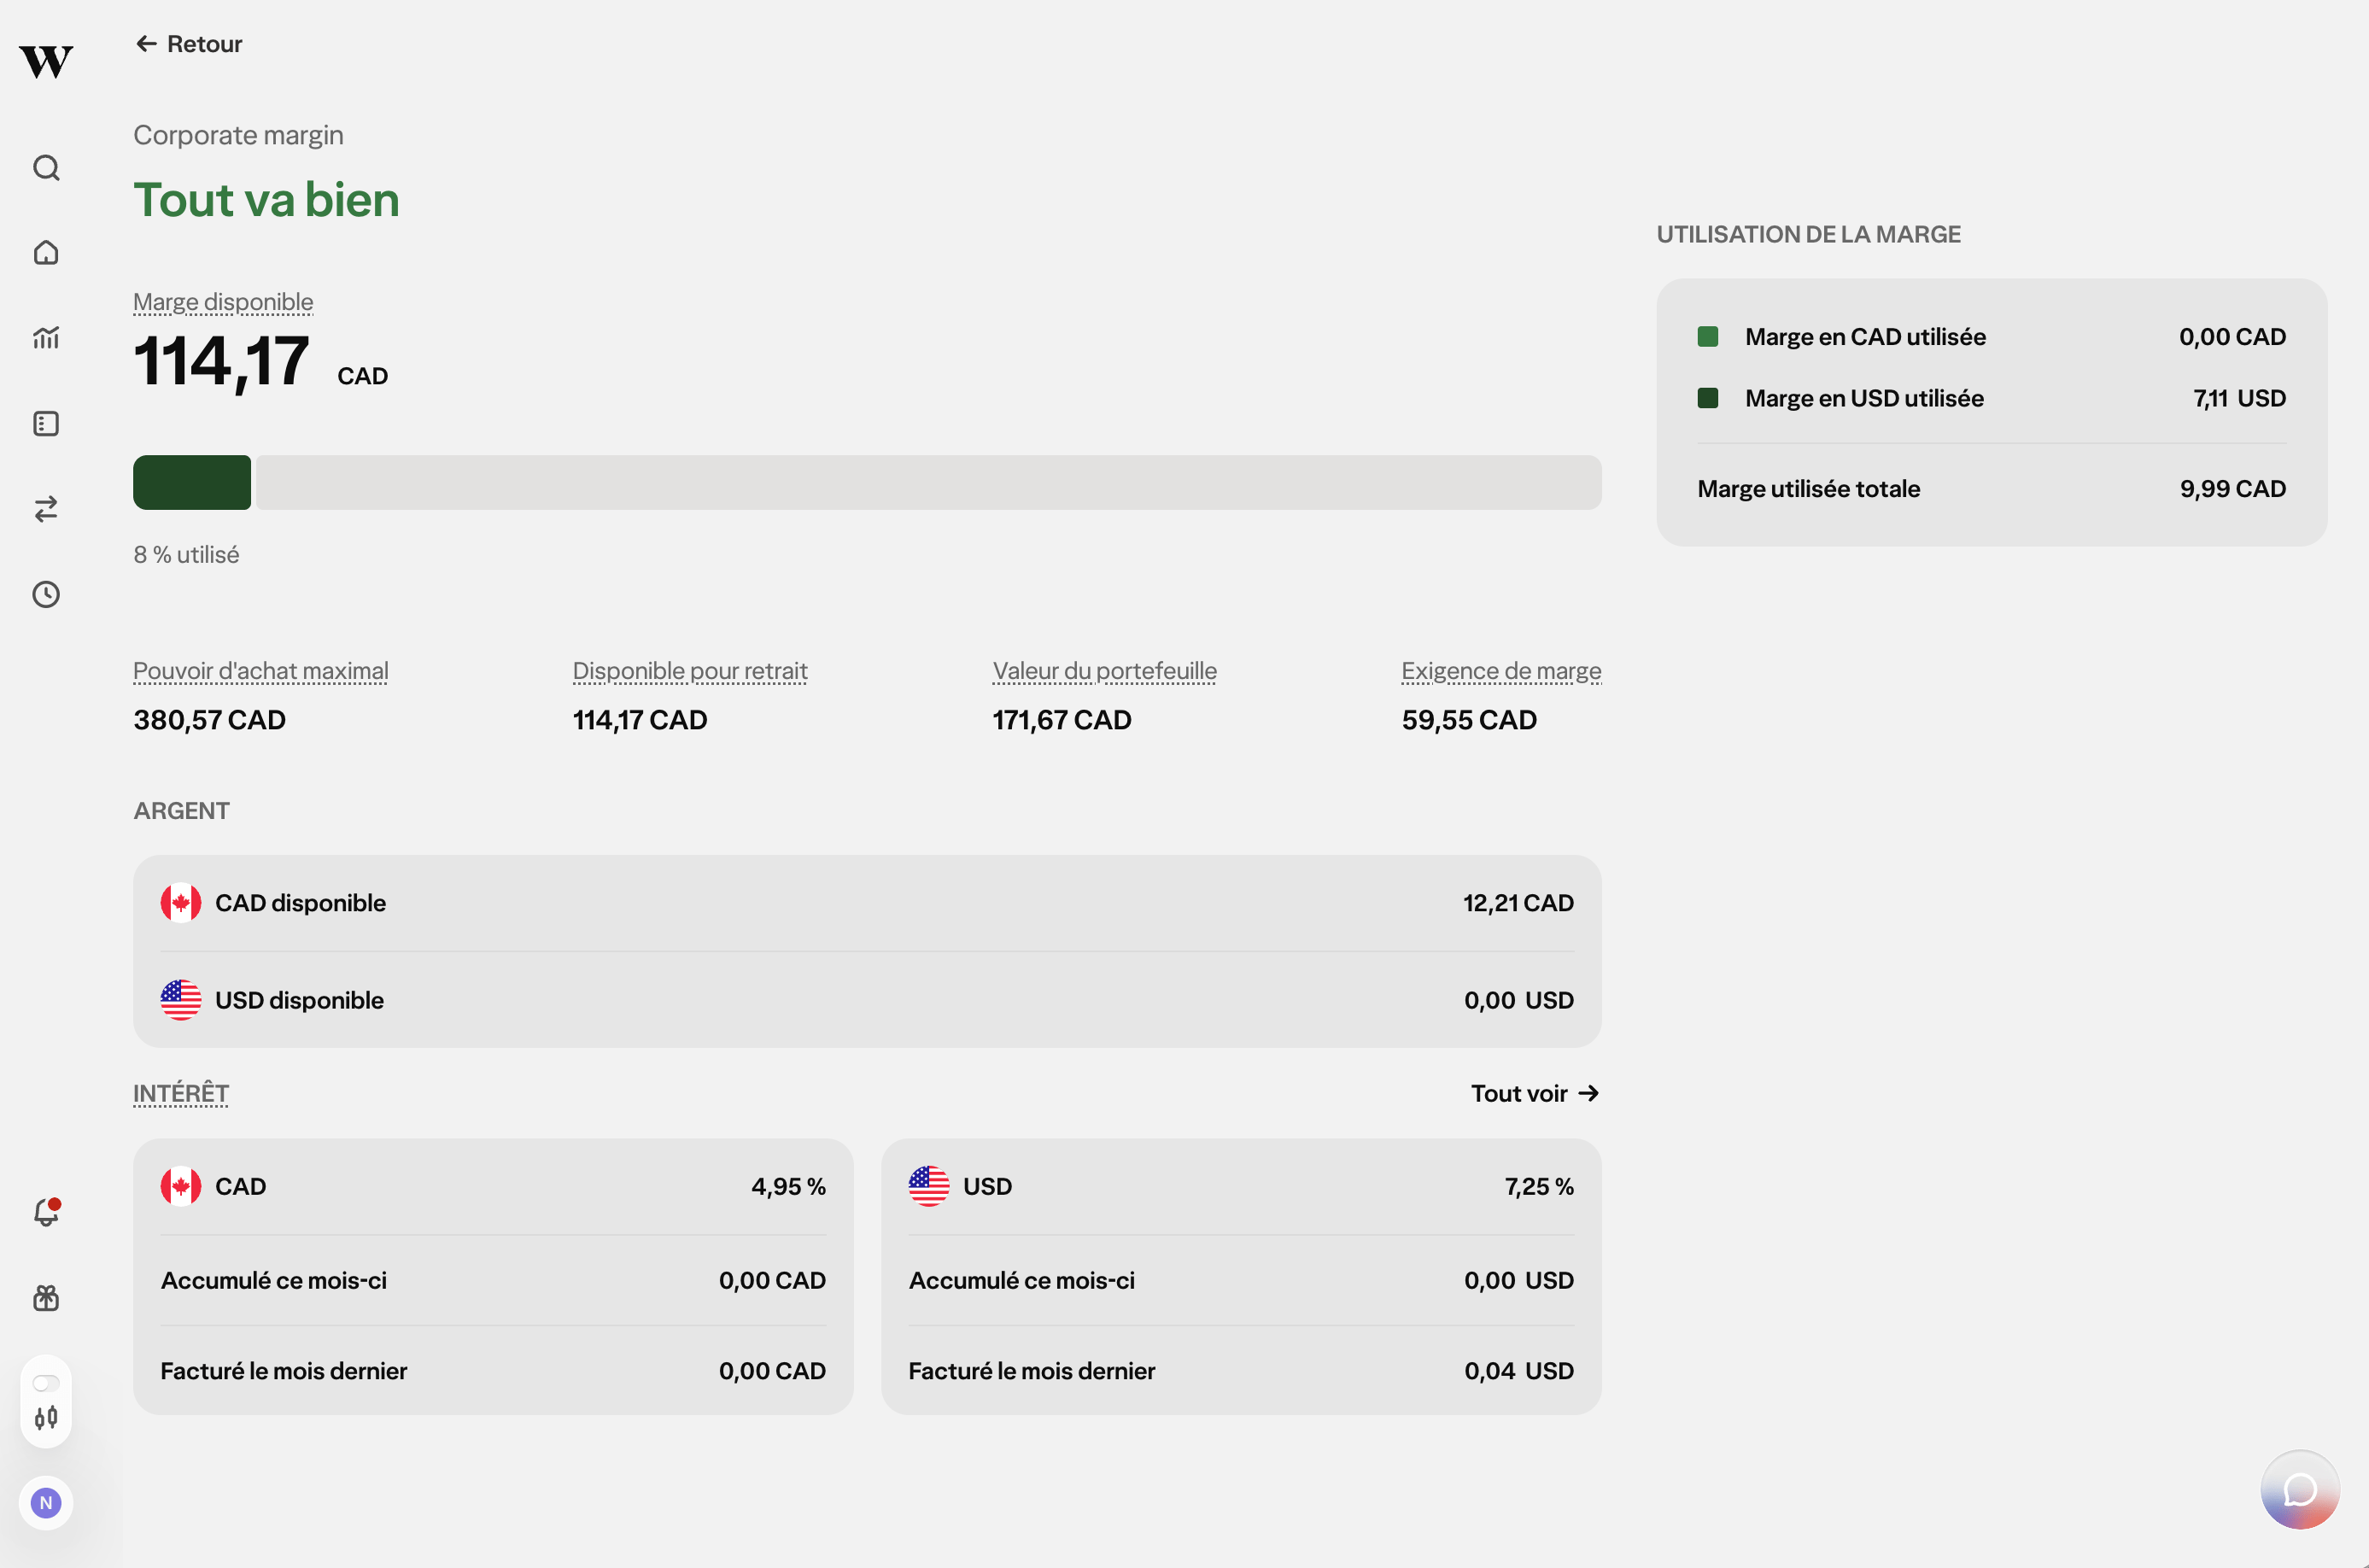The image size is (2369, 1568).
Task: Click Exigence de marge label
Action: 1501,670
